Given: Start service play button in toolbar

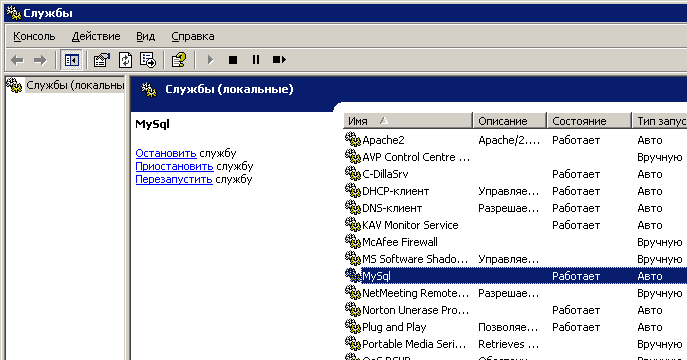Looking at the screenshot, I should 210,60.
